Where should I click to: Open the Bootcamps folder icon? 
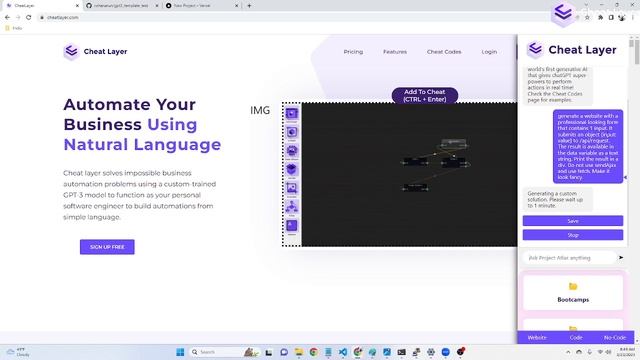pyautogui.click(x=573, y=287)
